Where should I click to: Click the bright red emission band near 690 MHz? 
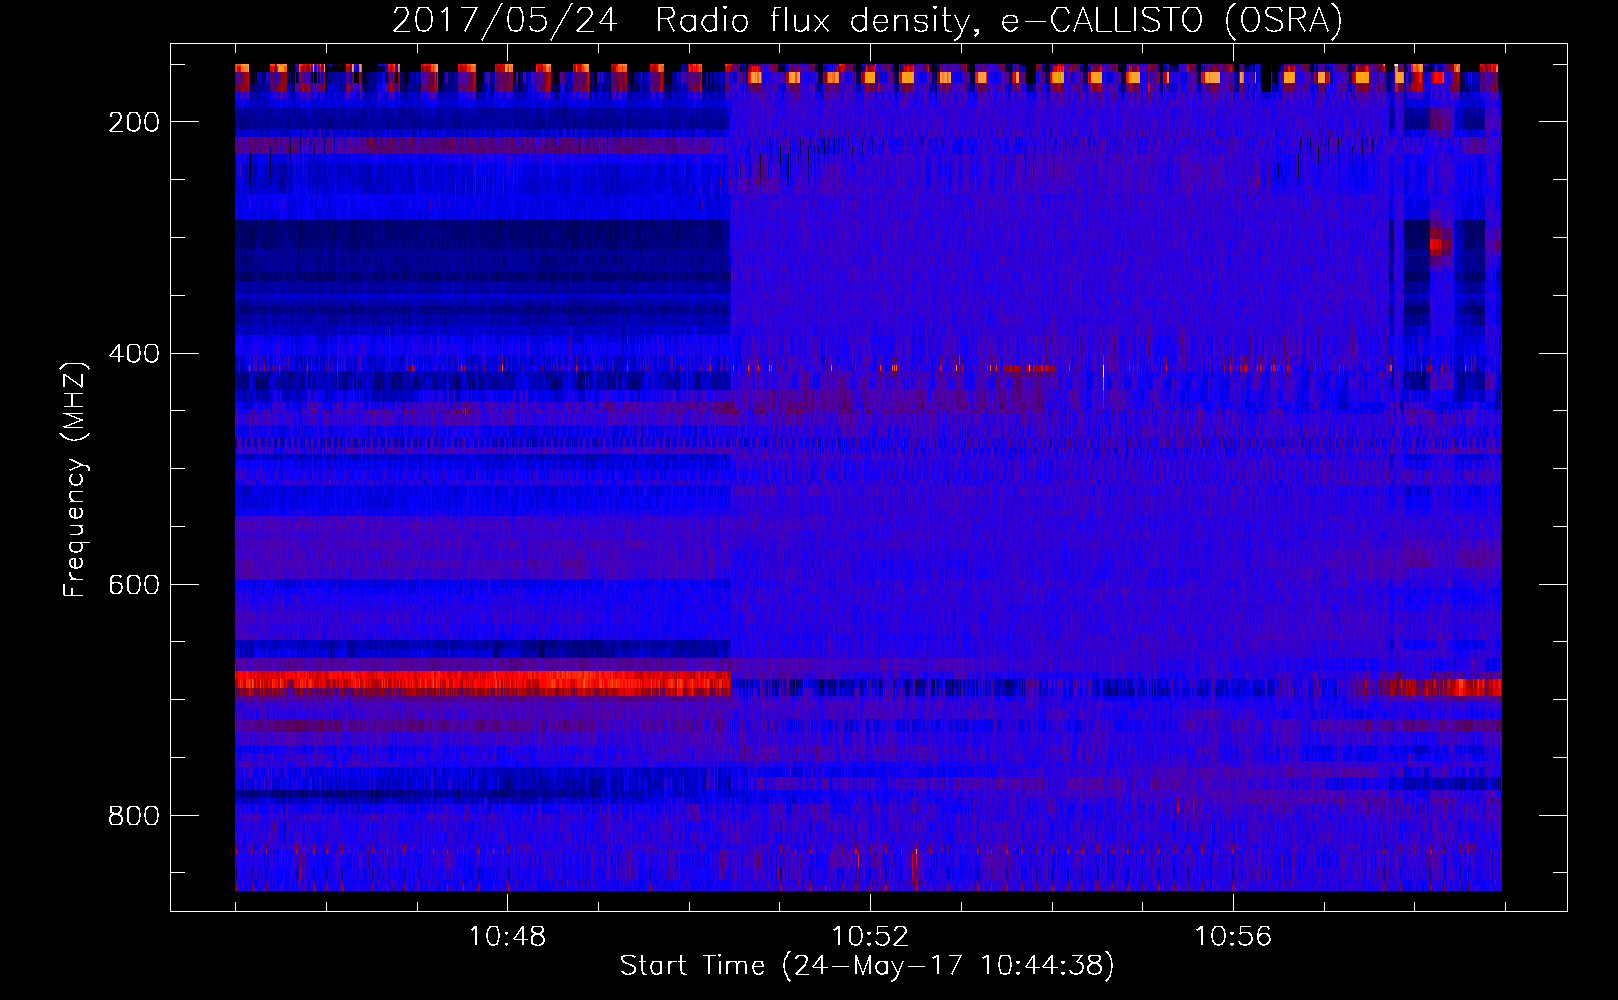click(x=483, y=684)
